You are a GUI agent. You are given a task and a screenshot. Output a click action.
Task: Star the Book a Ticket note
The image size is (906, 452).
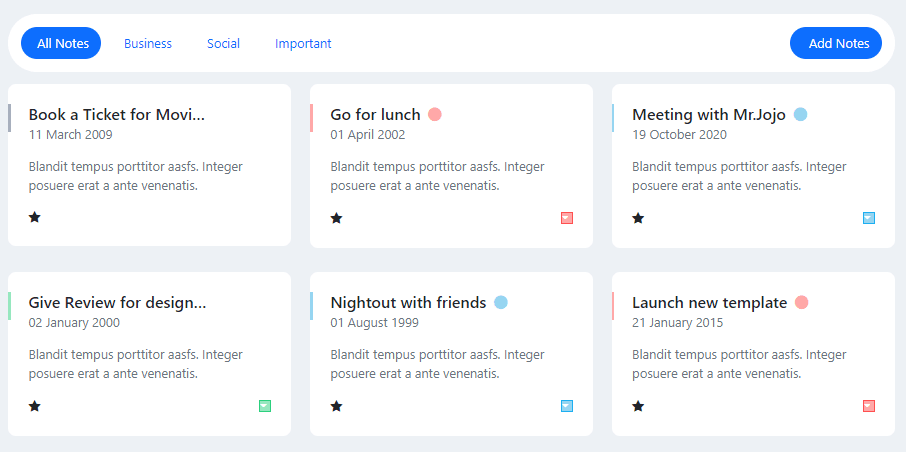[x=35, y=217]
